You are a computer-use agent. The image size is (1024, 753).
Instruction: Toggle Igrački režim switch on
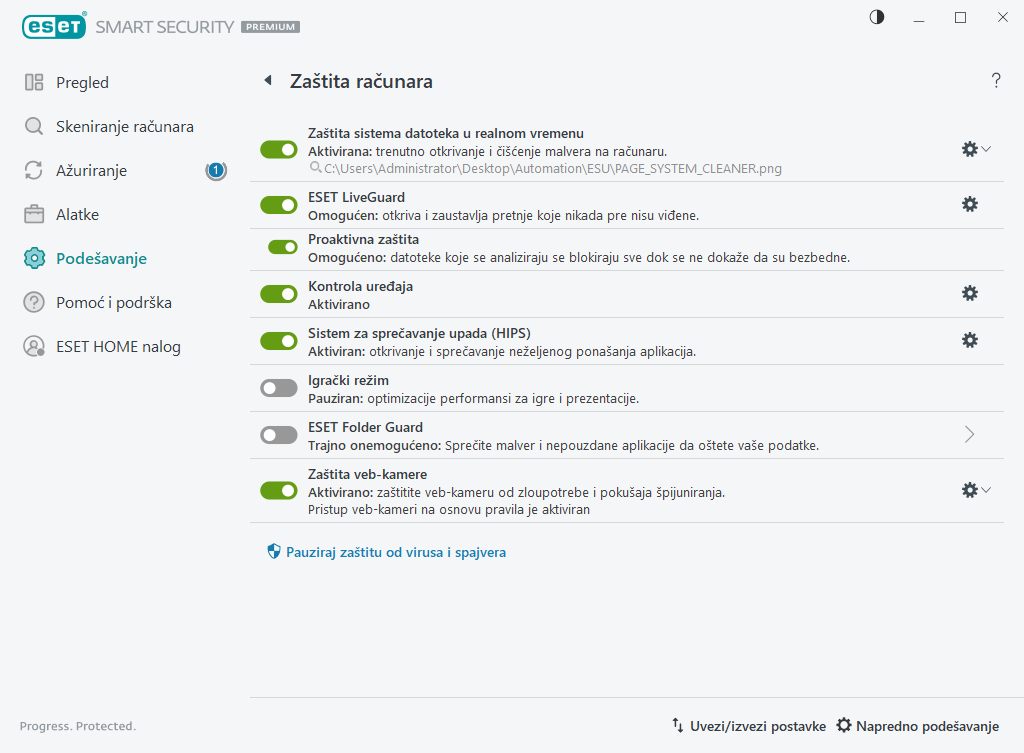click(279, 388)
